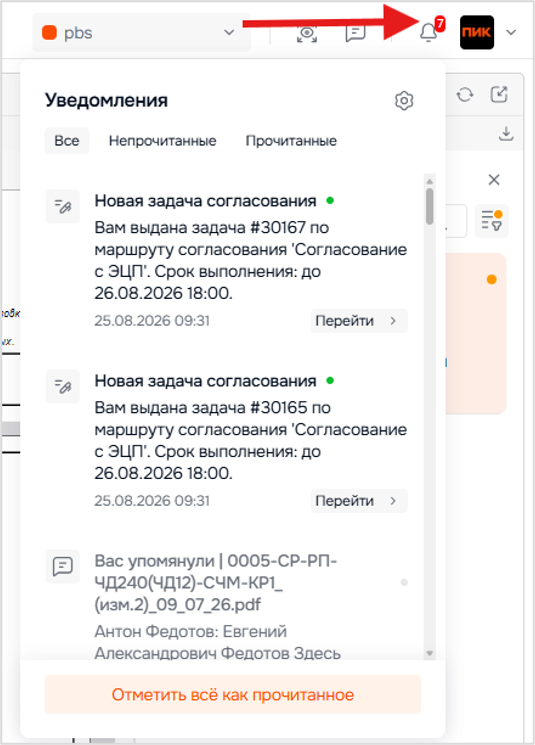This screenshot has height=745, width=535.
Task: Click the comments chat icon in header
Action: [355, 33]
